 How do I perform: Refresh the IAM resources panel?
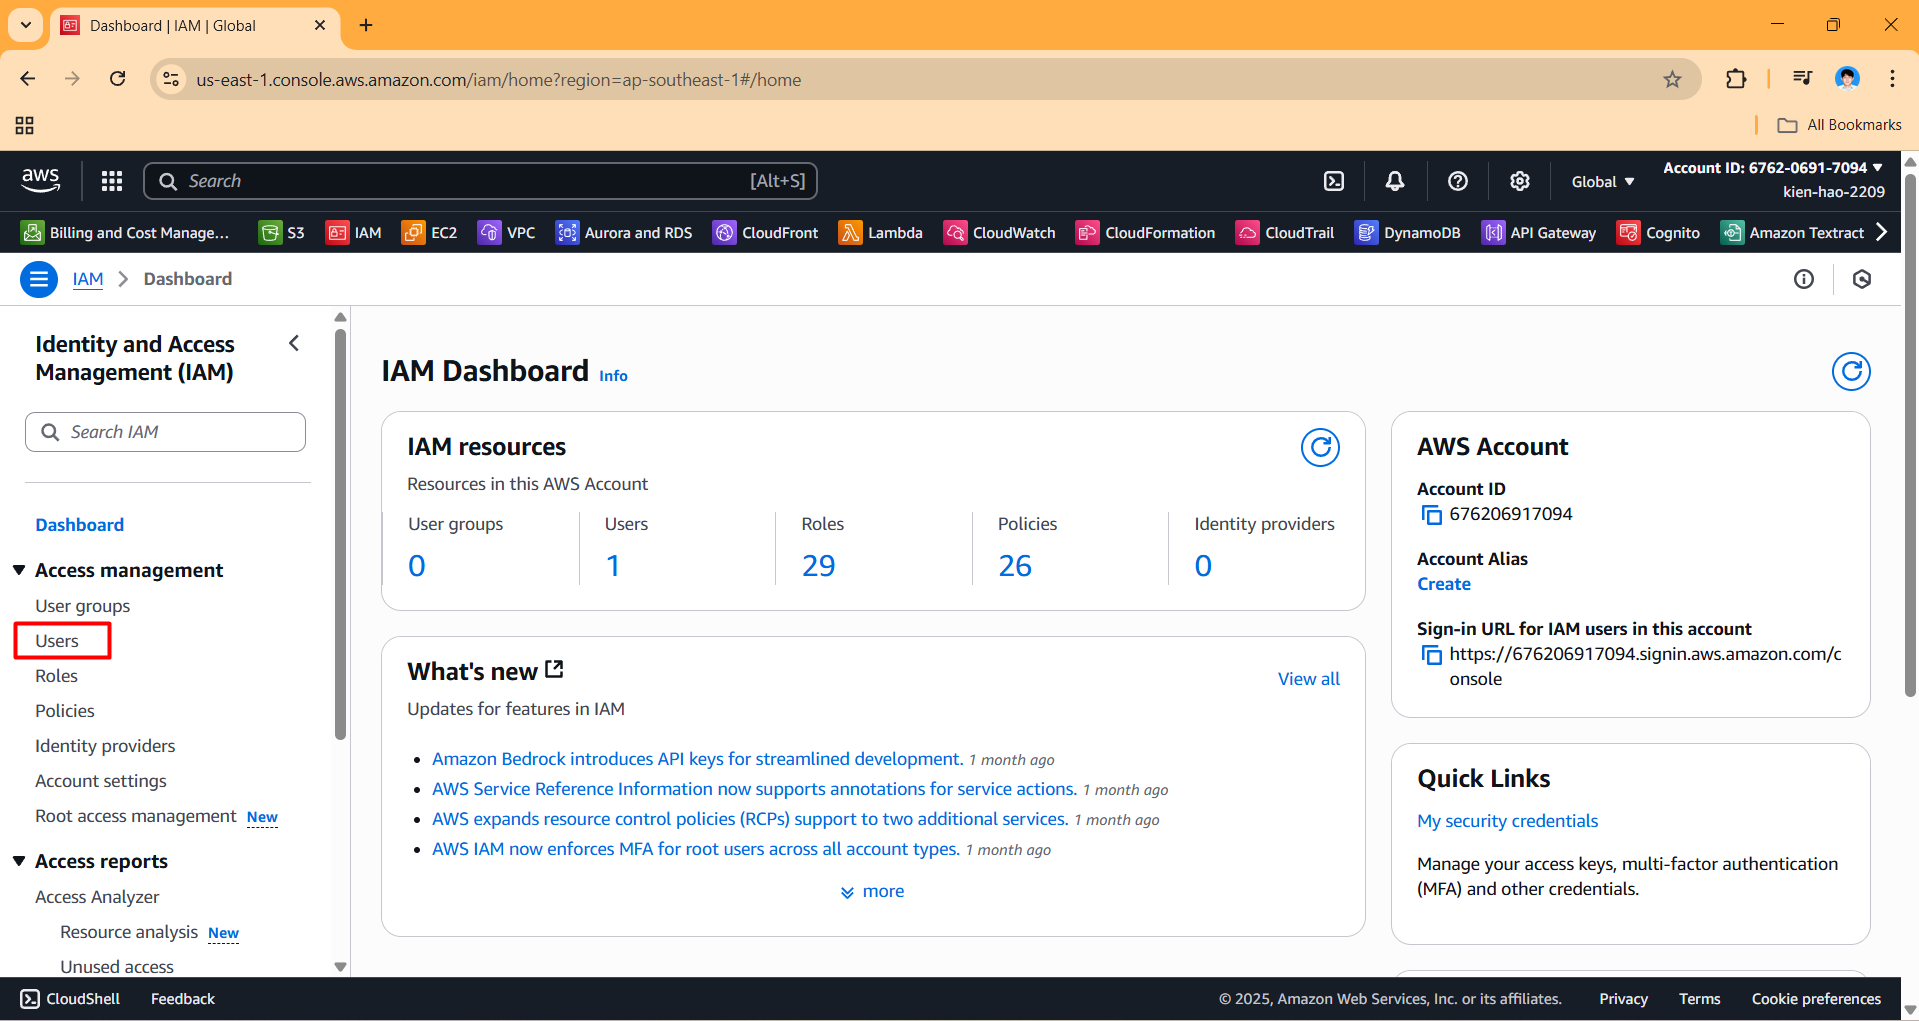(1319, 448)
